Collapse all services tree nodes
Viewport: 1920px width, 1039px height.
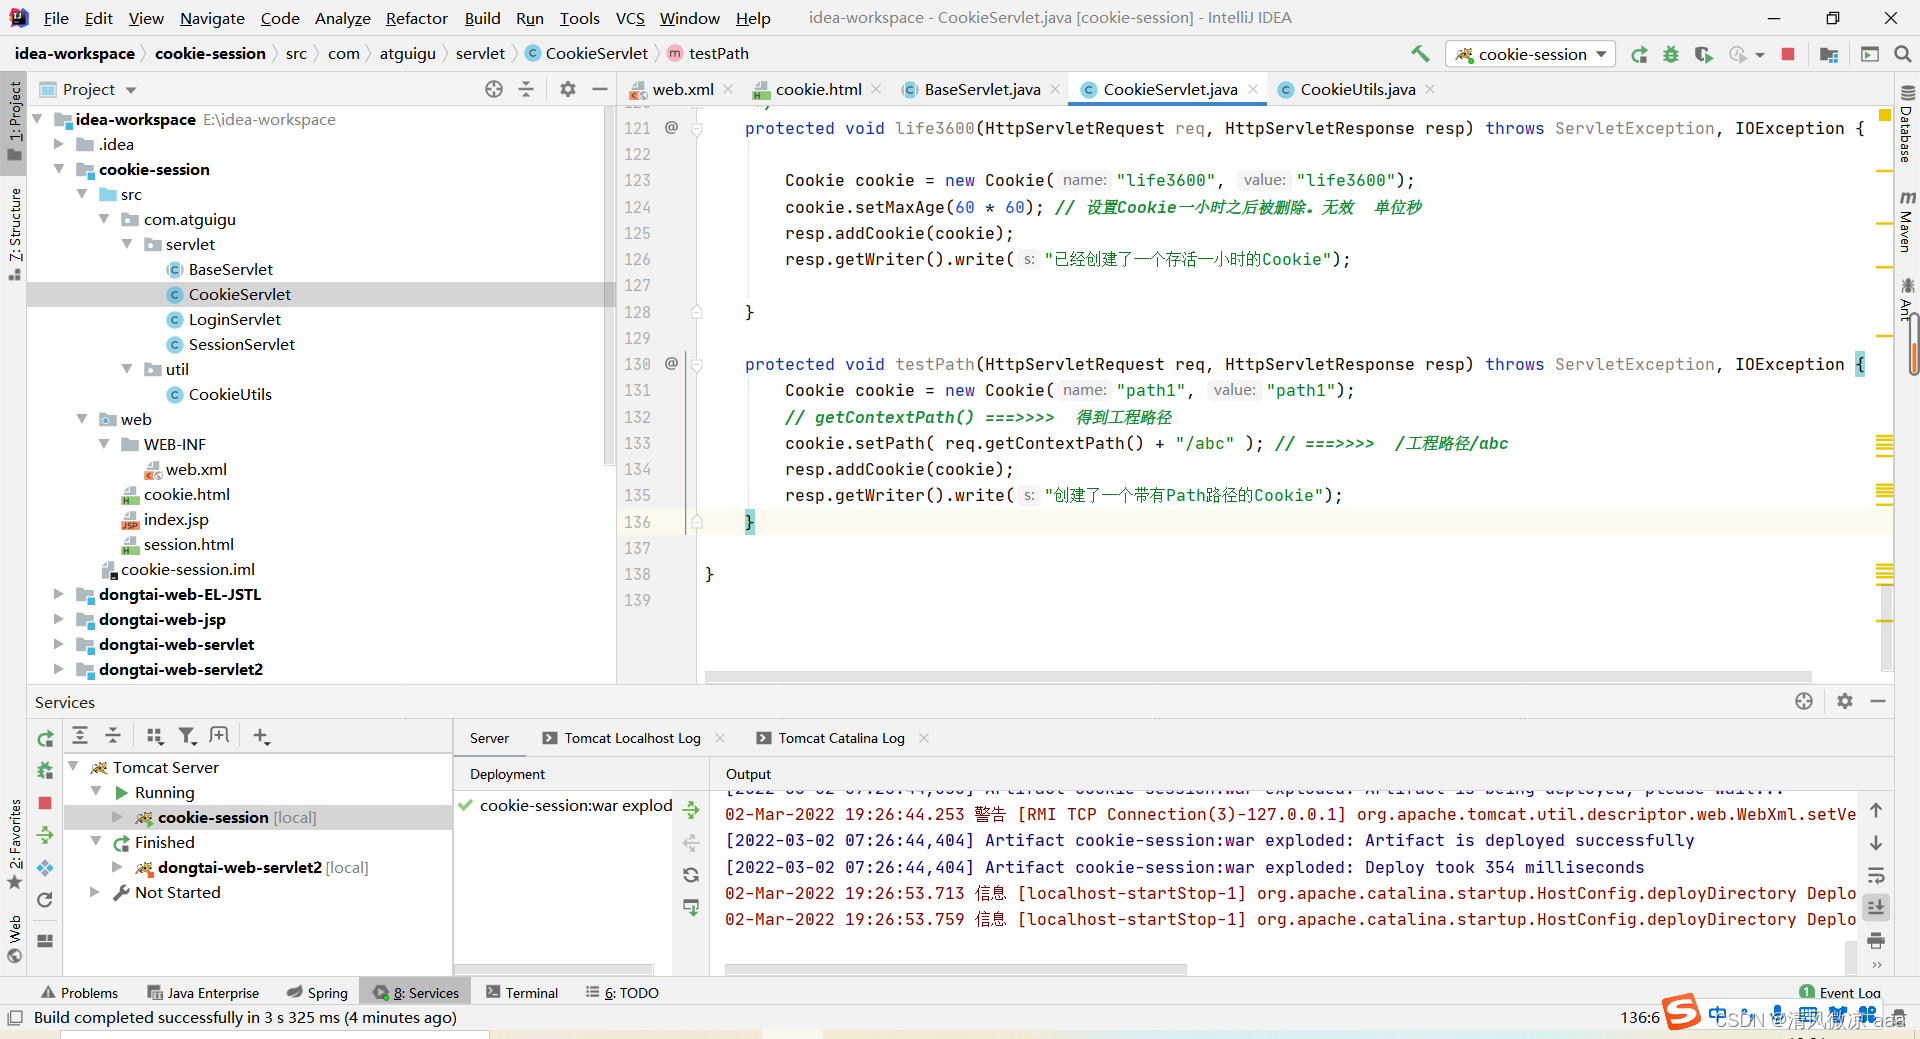(x=113, y=736)
